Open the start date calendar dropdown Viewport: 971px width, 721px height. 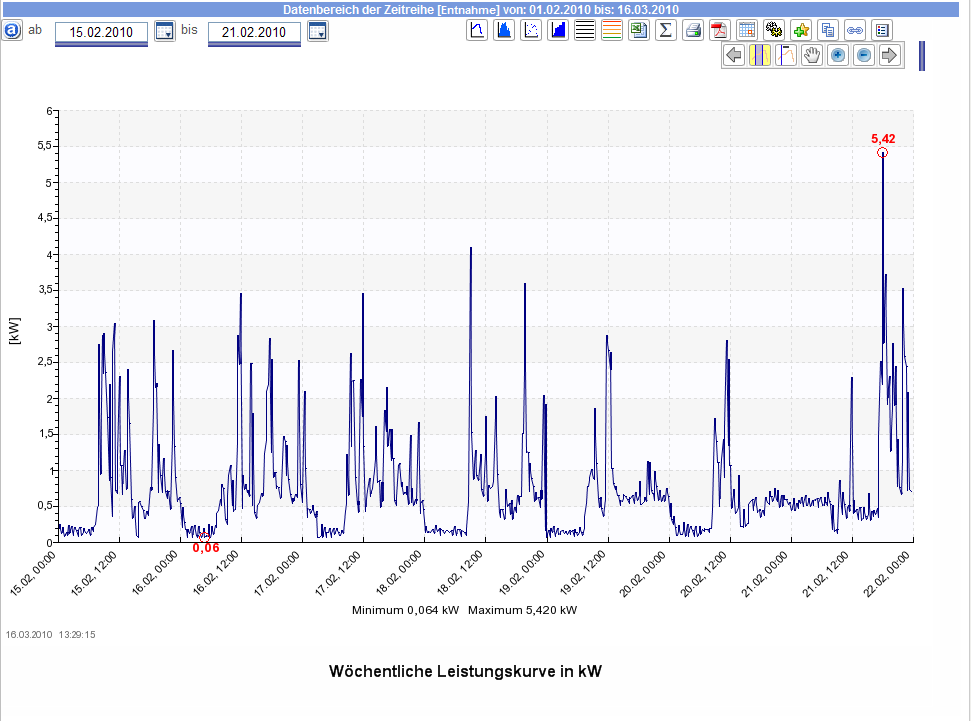pos(165,31)
